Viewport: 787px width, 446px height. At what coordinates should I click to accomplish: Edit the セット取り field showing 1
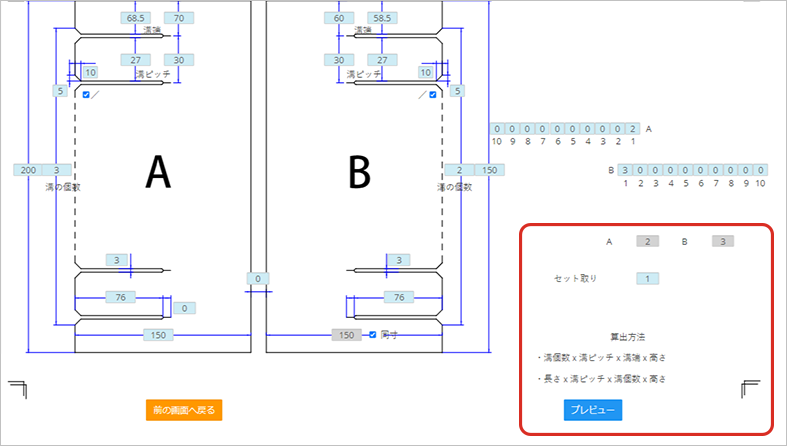647,278
